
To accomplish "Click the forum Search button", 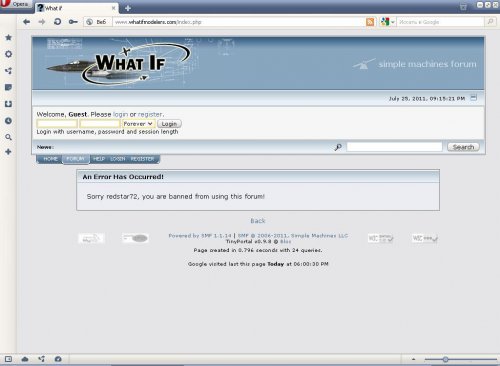I will click(463, 147).
